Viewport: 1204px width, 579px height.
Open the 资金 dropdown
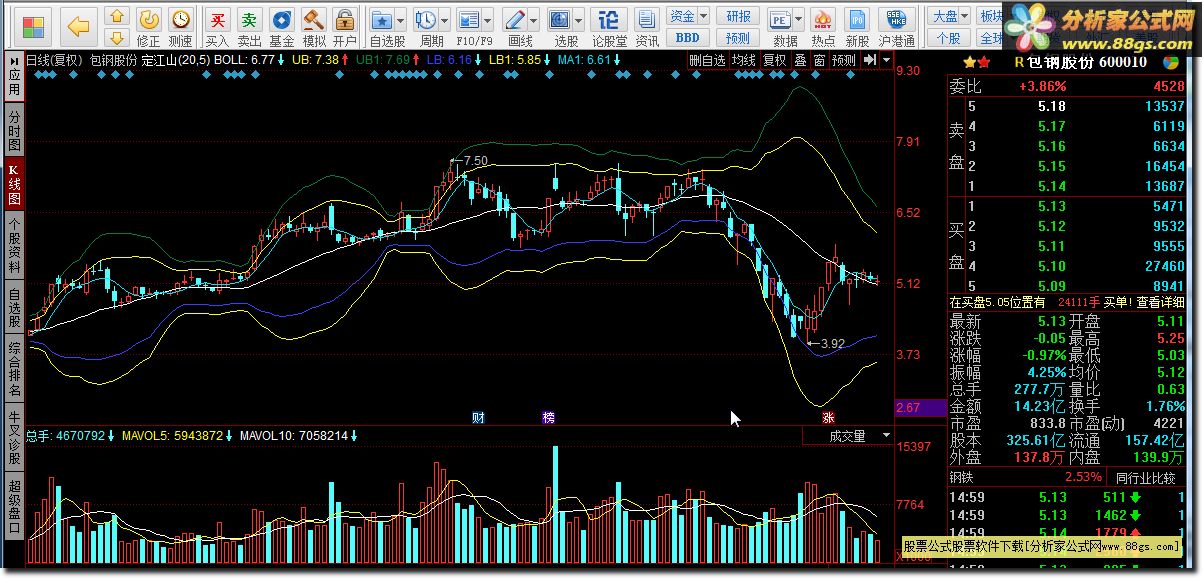tap(688, 16)
